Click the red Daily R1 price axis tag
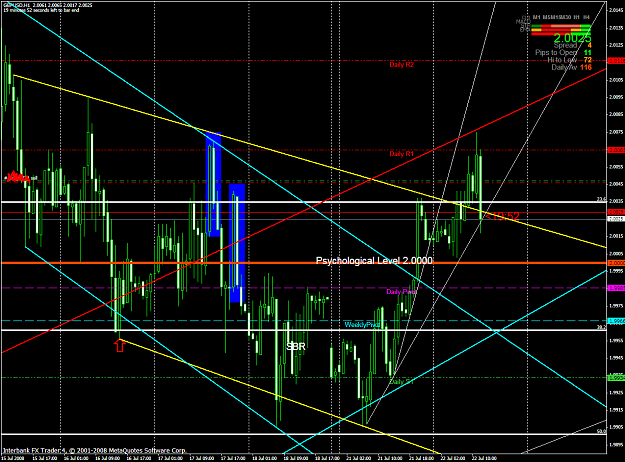 [x=616, y=150]
